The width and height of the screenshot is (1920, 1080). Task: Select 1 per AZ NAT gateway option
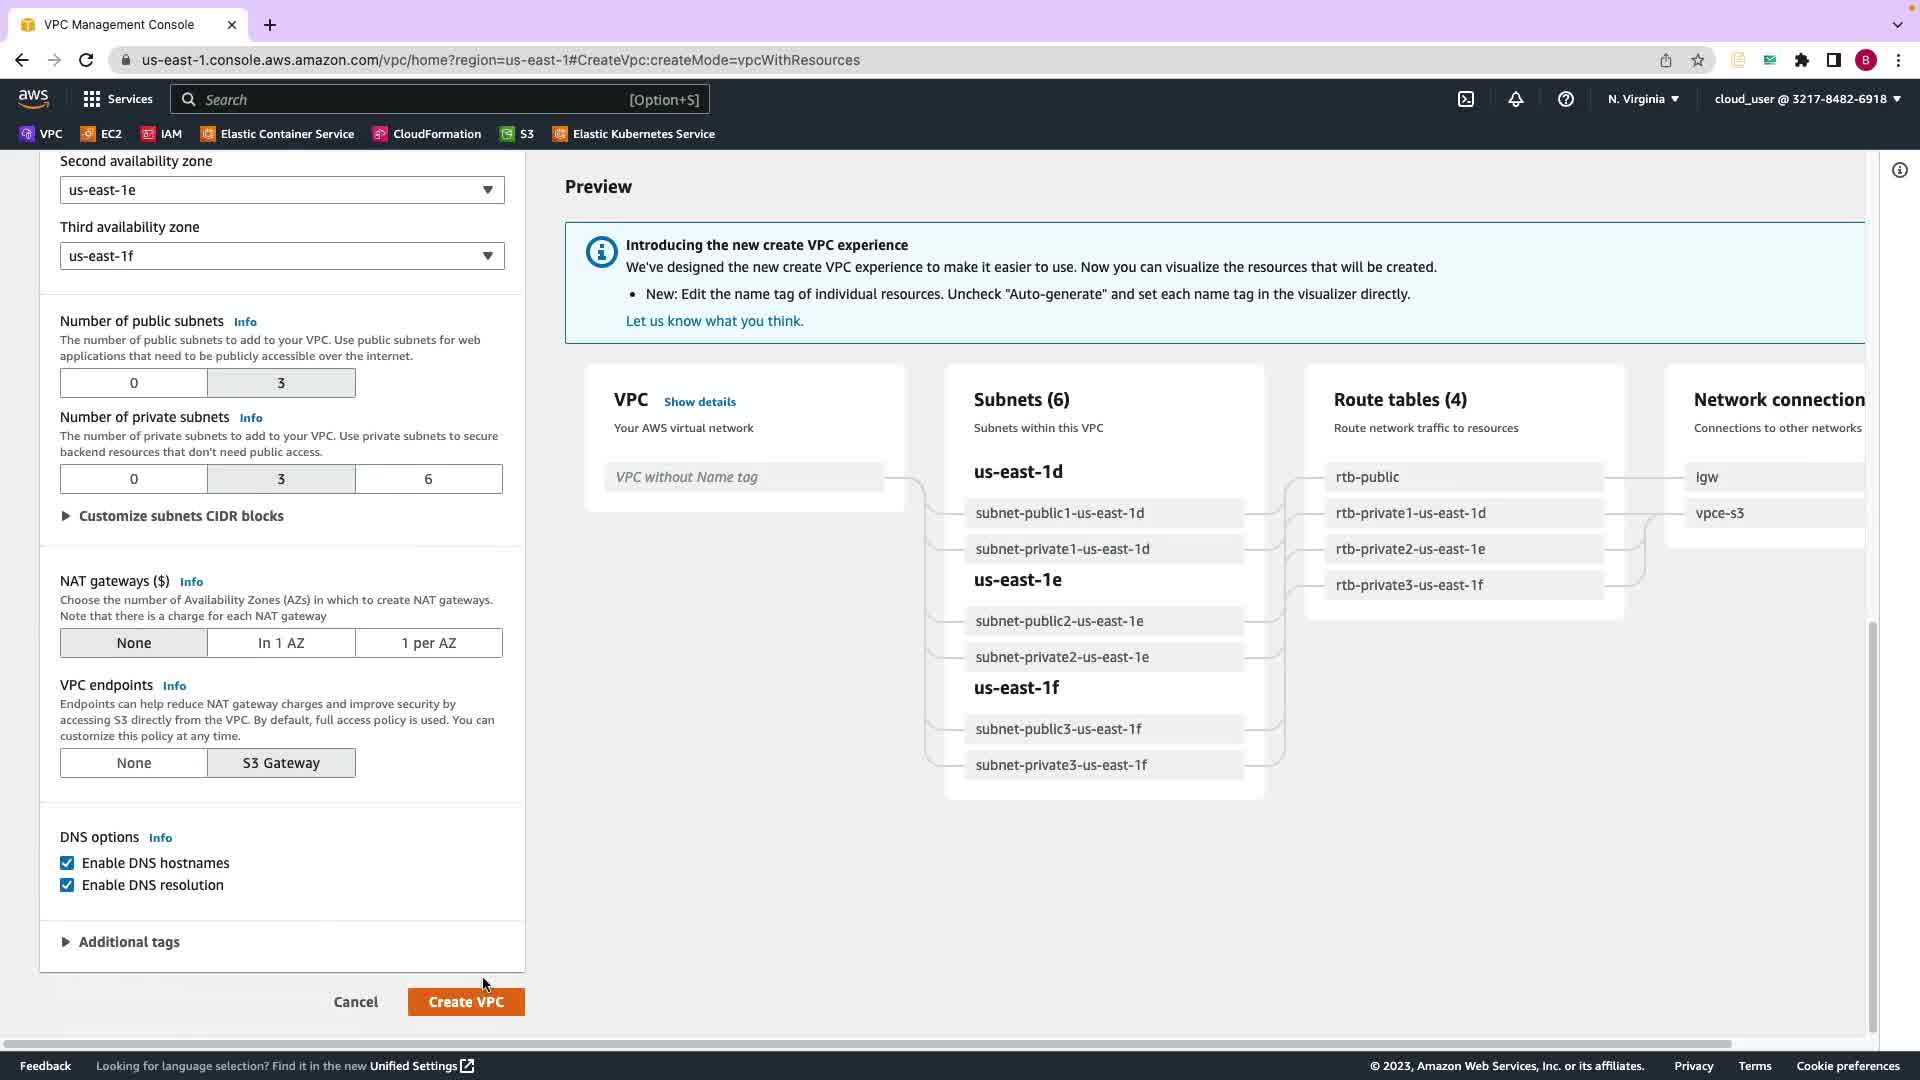point(428,643)
